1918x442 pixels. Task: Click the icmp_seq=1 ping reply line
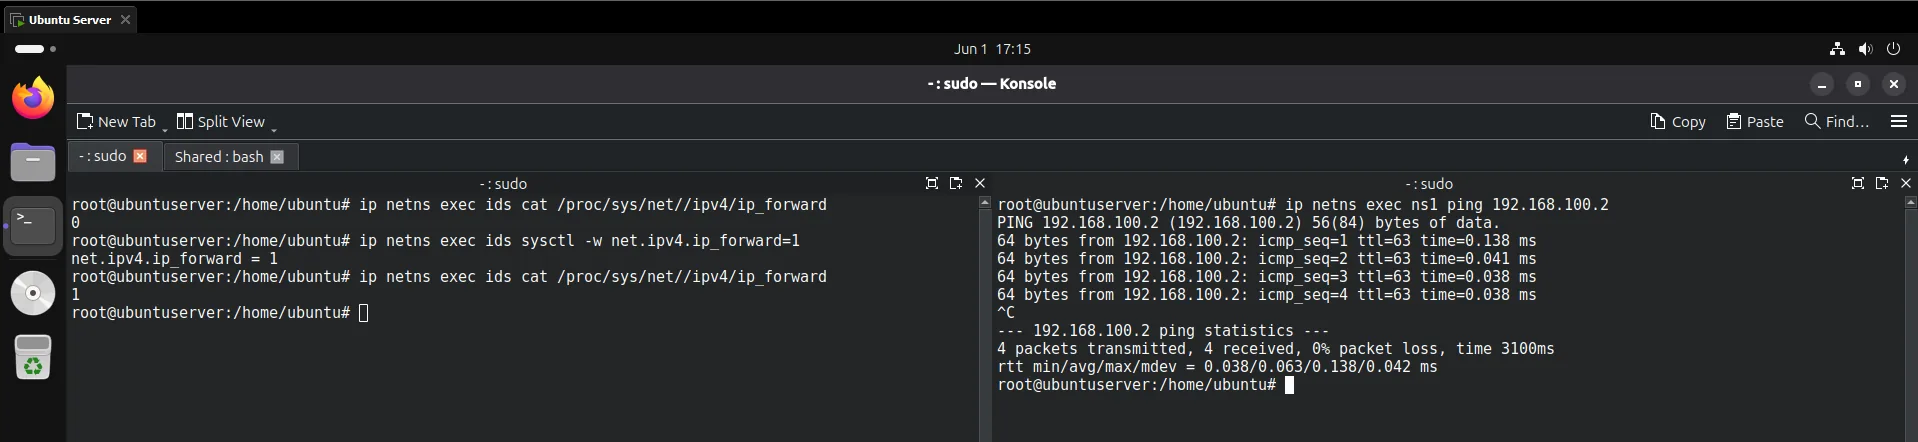coord(1267,241)
